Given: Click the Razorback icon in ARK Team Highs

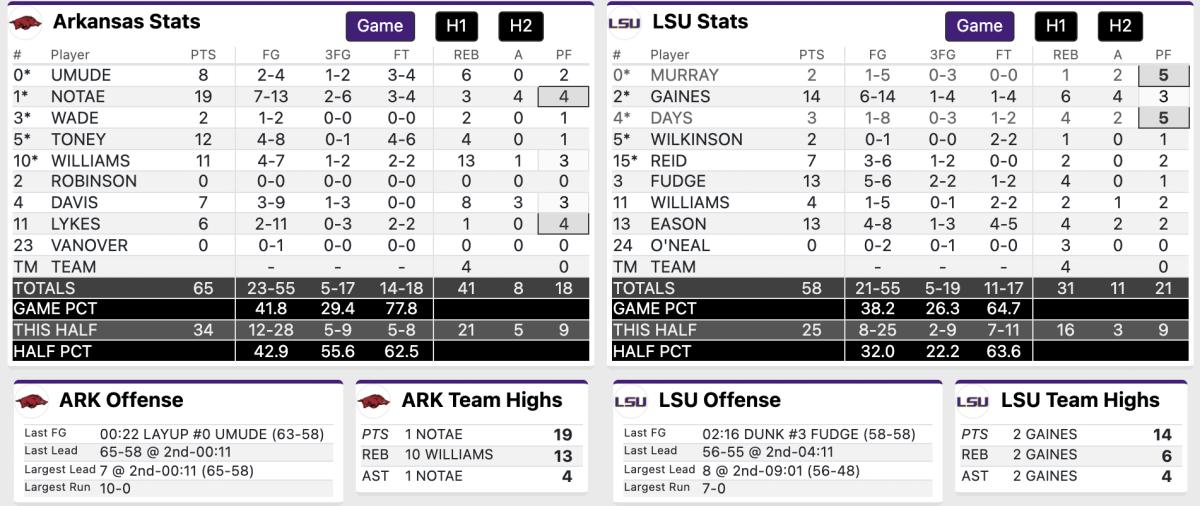Looking at the screenshot, I should click(x=375, y=401).
